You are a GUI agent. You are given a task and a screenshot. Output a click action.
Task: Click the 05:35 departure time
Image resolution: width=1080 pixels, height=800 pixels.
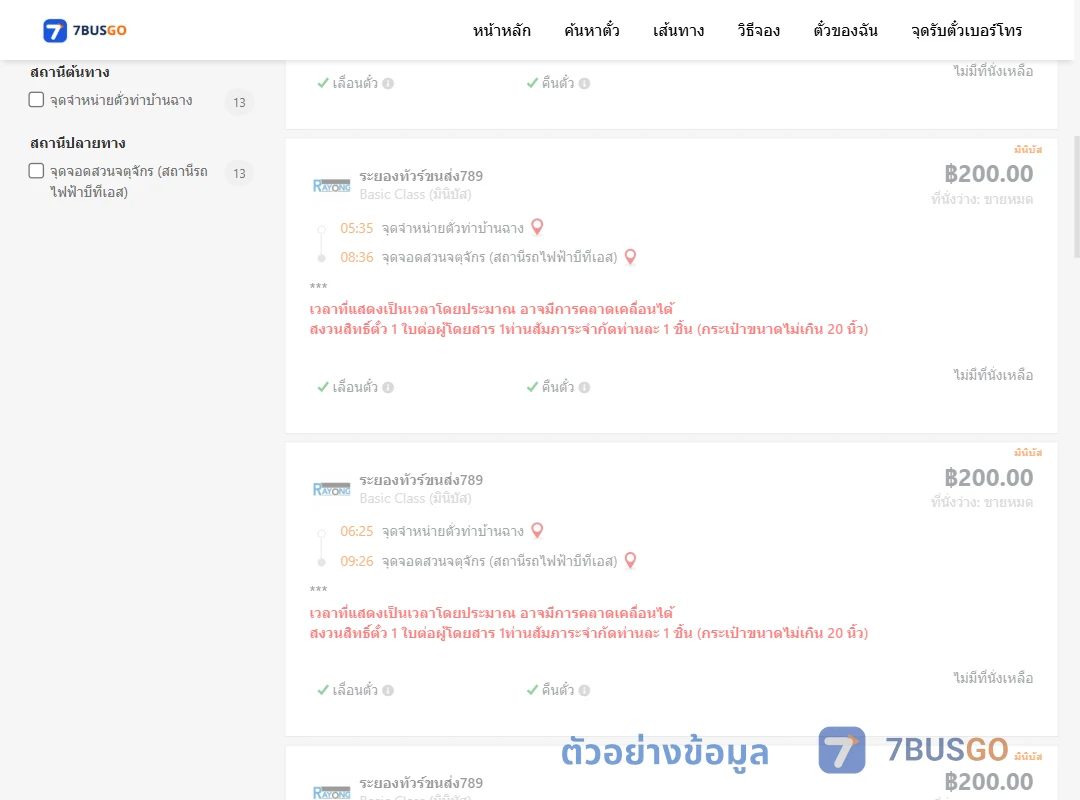pyautogui.click(x=356, y=228)
